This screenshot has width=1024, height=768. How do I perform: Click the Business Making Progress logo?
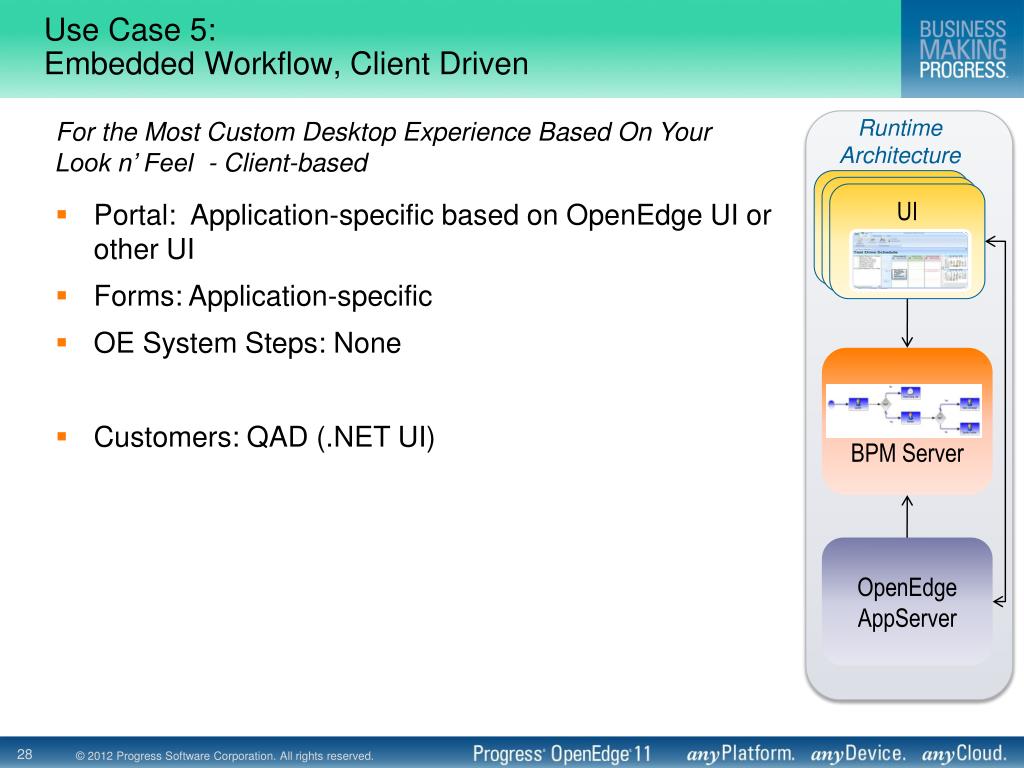point(963,49)
